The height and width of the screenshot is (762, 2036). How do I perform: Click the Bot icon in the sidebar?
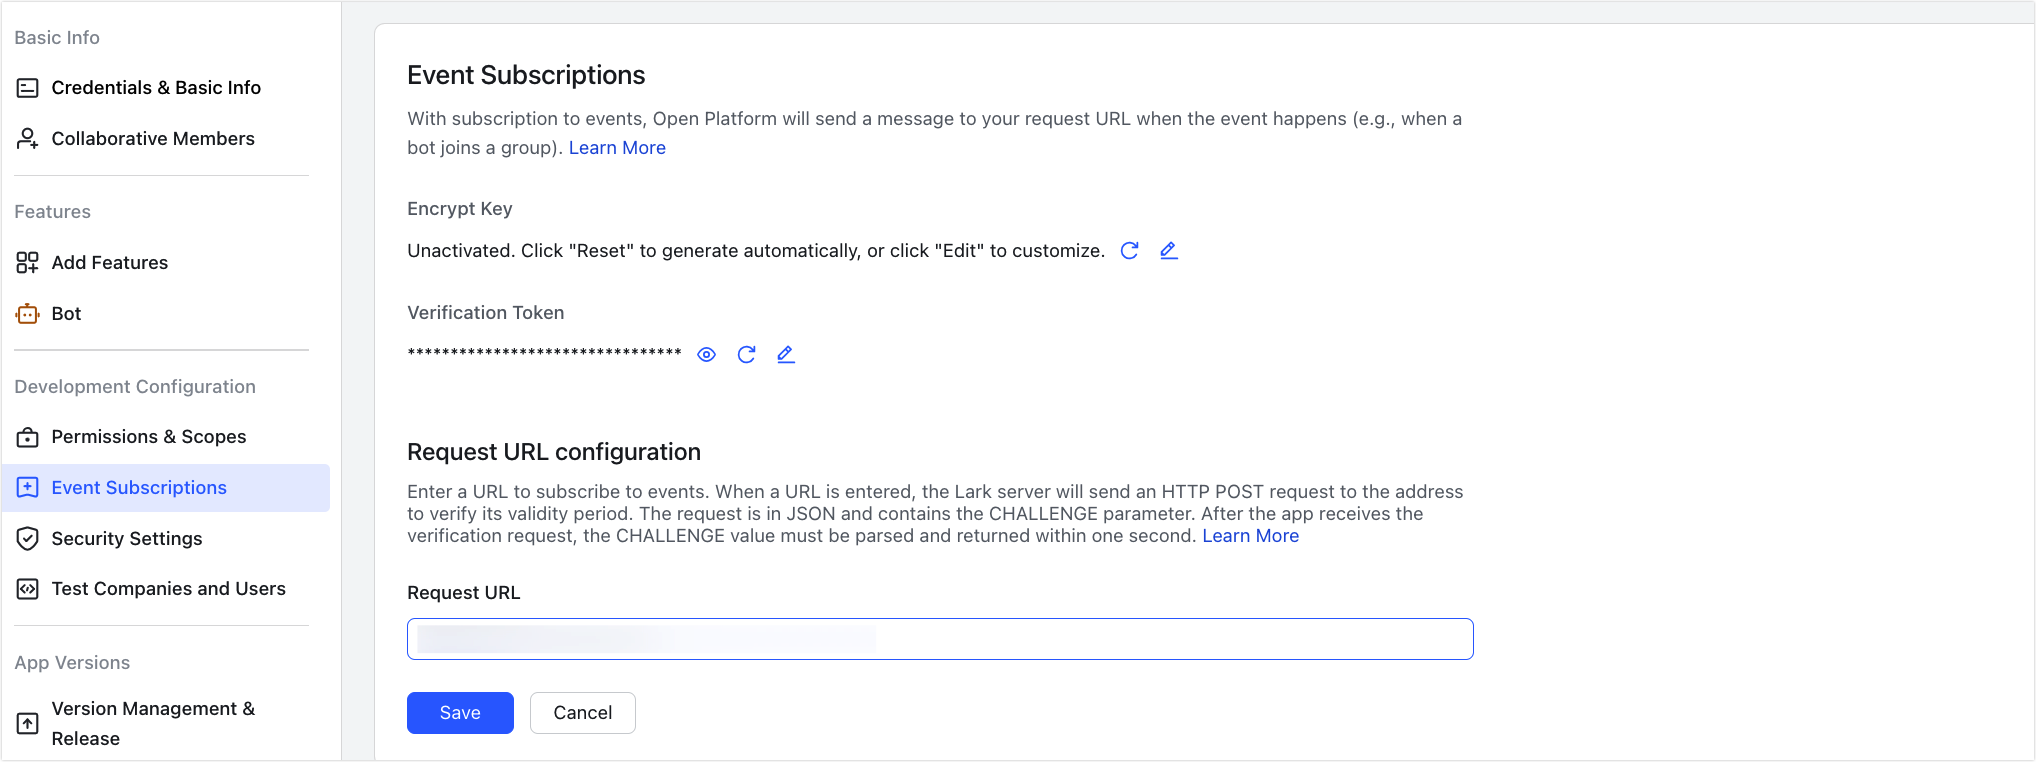[x=26, y=313]
